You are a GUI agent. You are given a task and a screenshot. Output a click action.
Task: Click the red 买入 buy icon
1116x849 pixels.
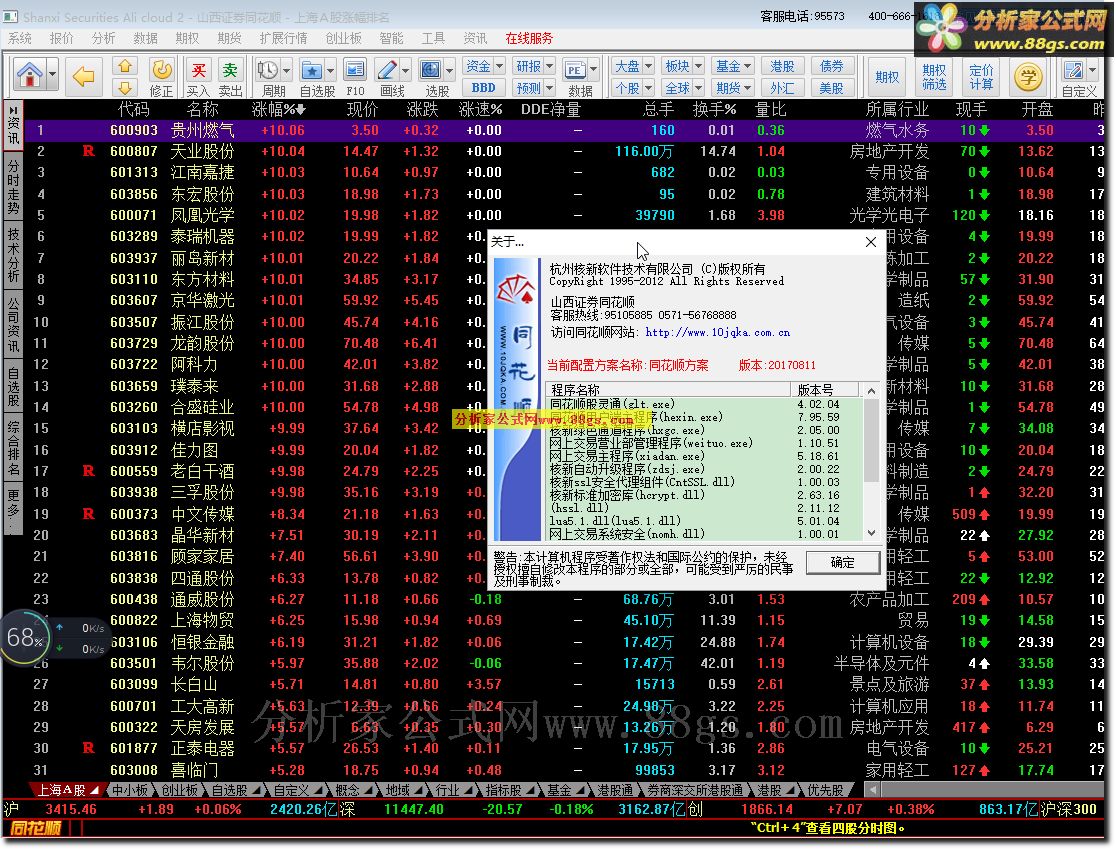pyautogui.click(x=199, y=70)
